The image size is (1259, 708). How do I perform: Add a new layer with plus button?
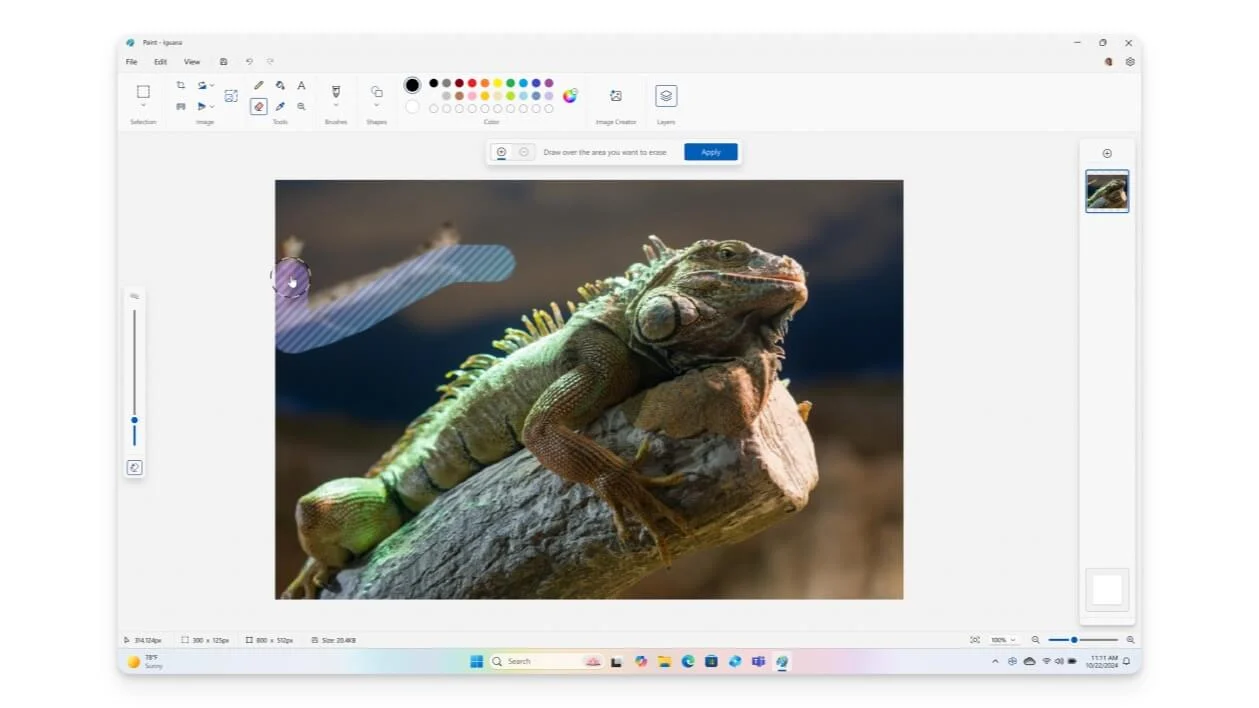pos(1107,154)
